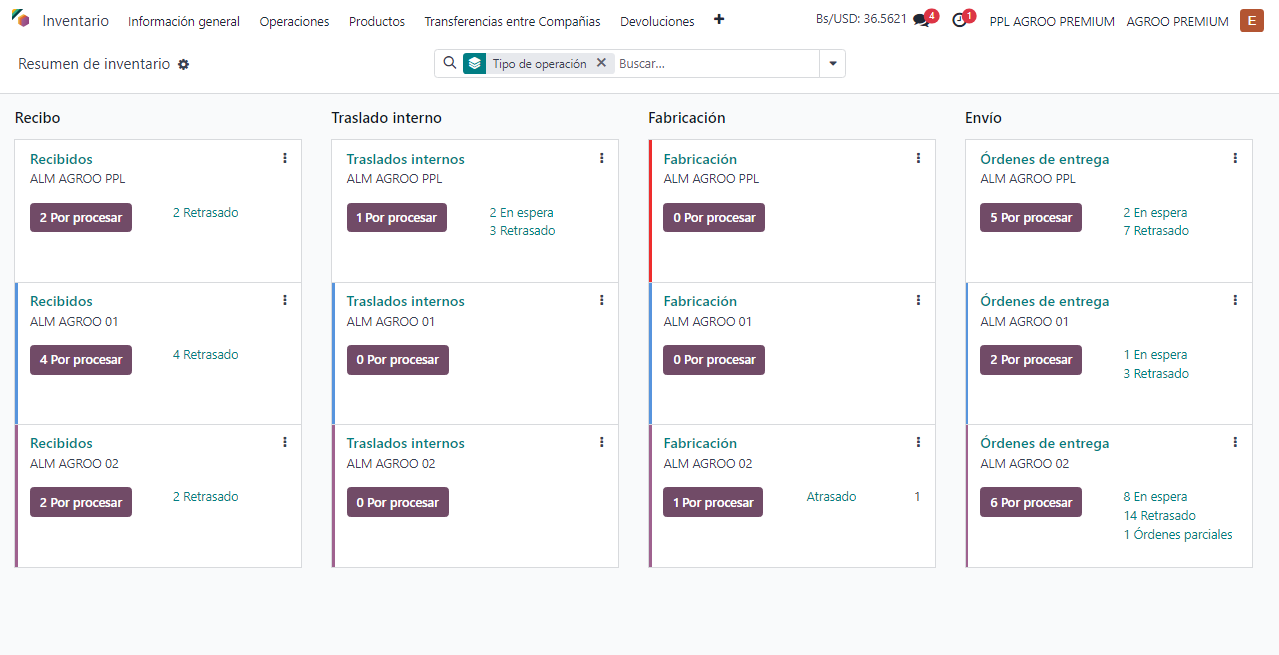Screen dimensions: 1279x655
Task: Click the user avatar E icon
Action: [1251, 20]
